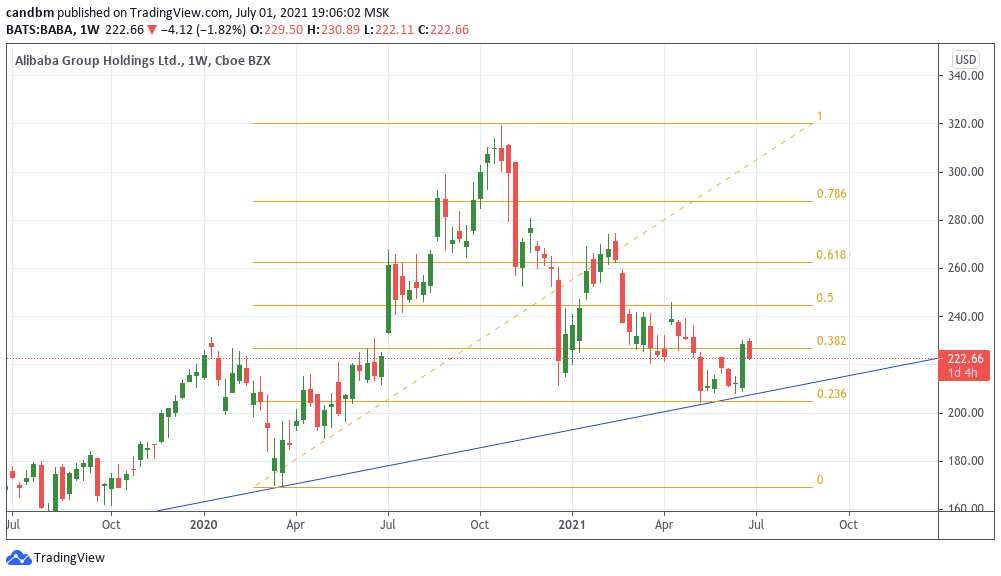Image resolution: width=1001 pixels, height=576 pixels.
Task: Click the Fibonacci level 1 label
Action: coord(820,116)
